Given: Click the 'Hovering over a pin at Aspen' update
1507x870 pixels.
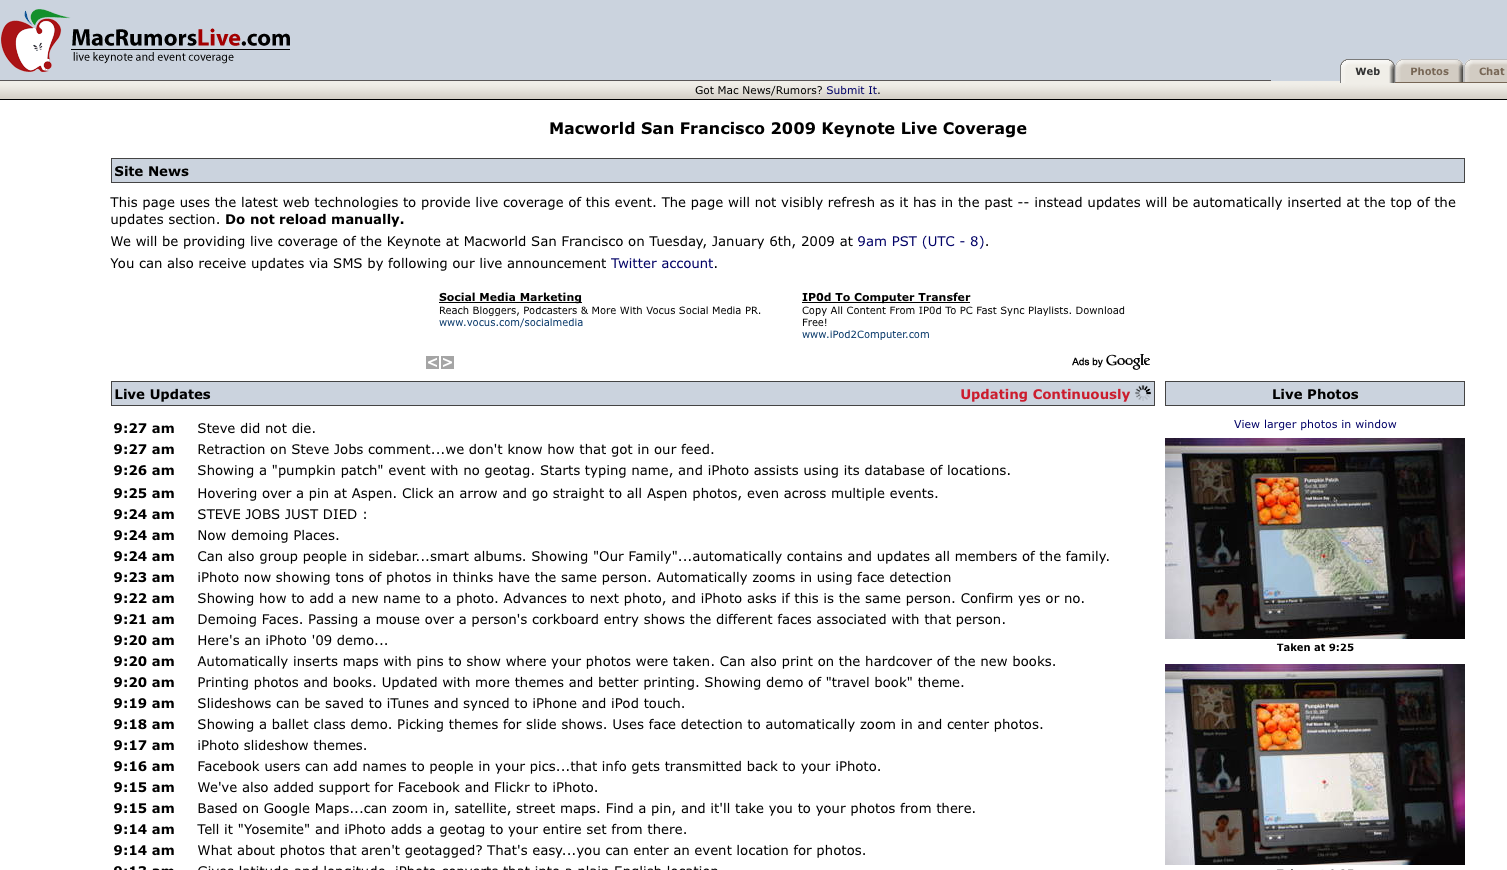Looking at the screenshot, I should (568, 493).
